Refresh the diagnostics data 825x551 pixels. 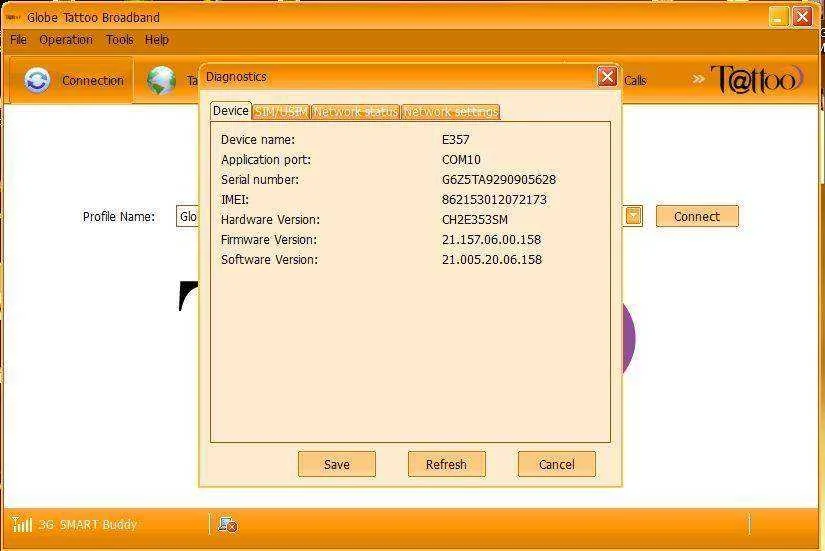[446, 464]
